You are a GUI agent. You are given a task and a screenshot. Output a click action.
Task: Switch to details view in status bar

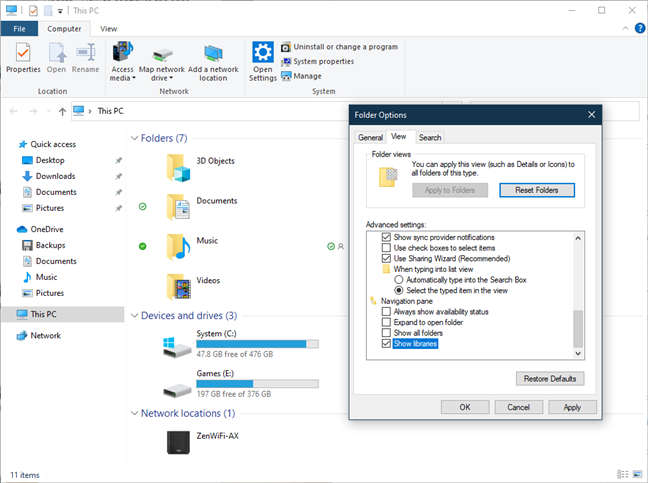pos(622,474)
